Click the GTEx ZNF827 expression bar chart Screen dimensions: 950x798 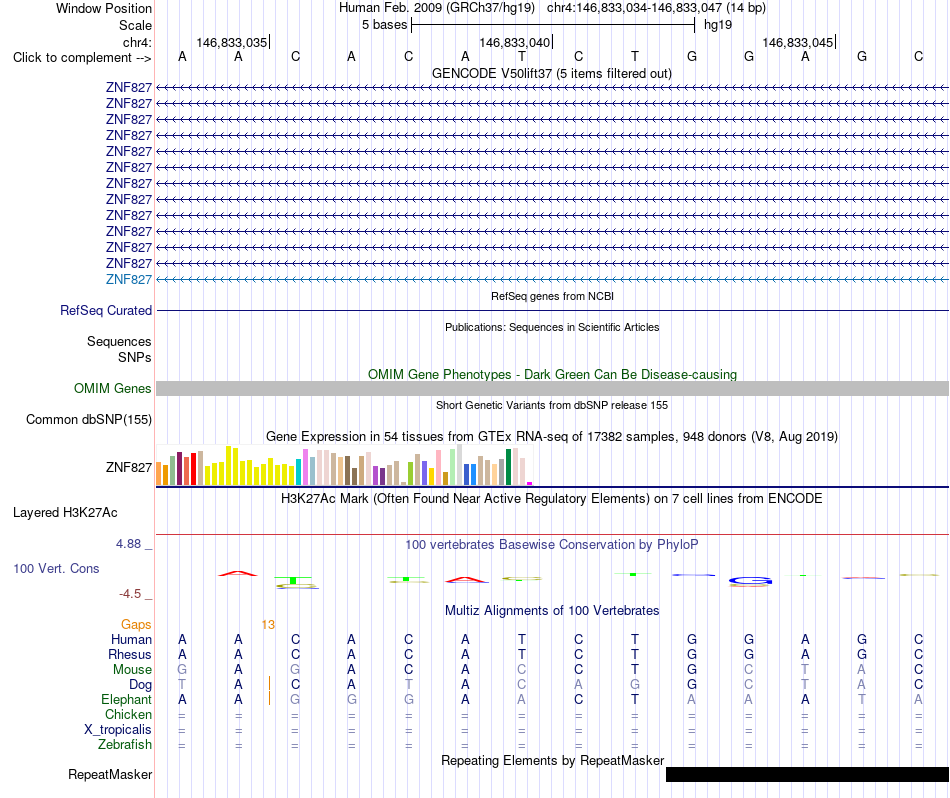[344, 465]
